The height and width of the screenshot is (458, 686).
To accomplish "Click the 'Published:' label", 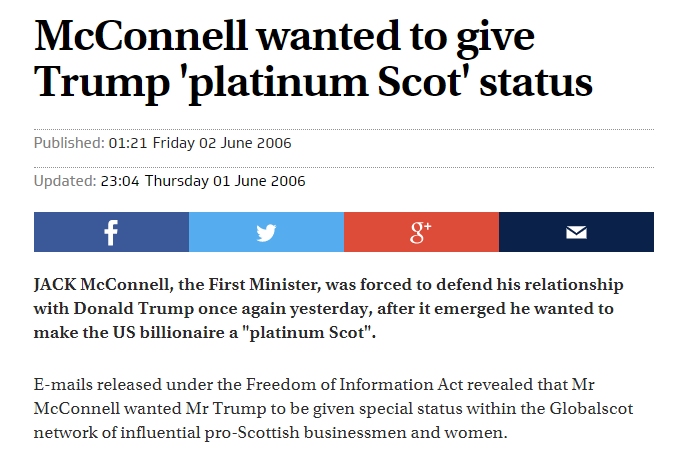I will tap(69, 143).
